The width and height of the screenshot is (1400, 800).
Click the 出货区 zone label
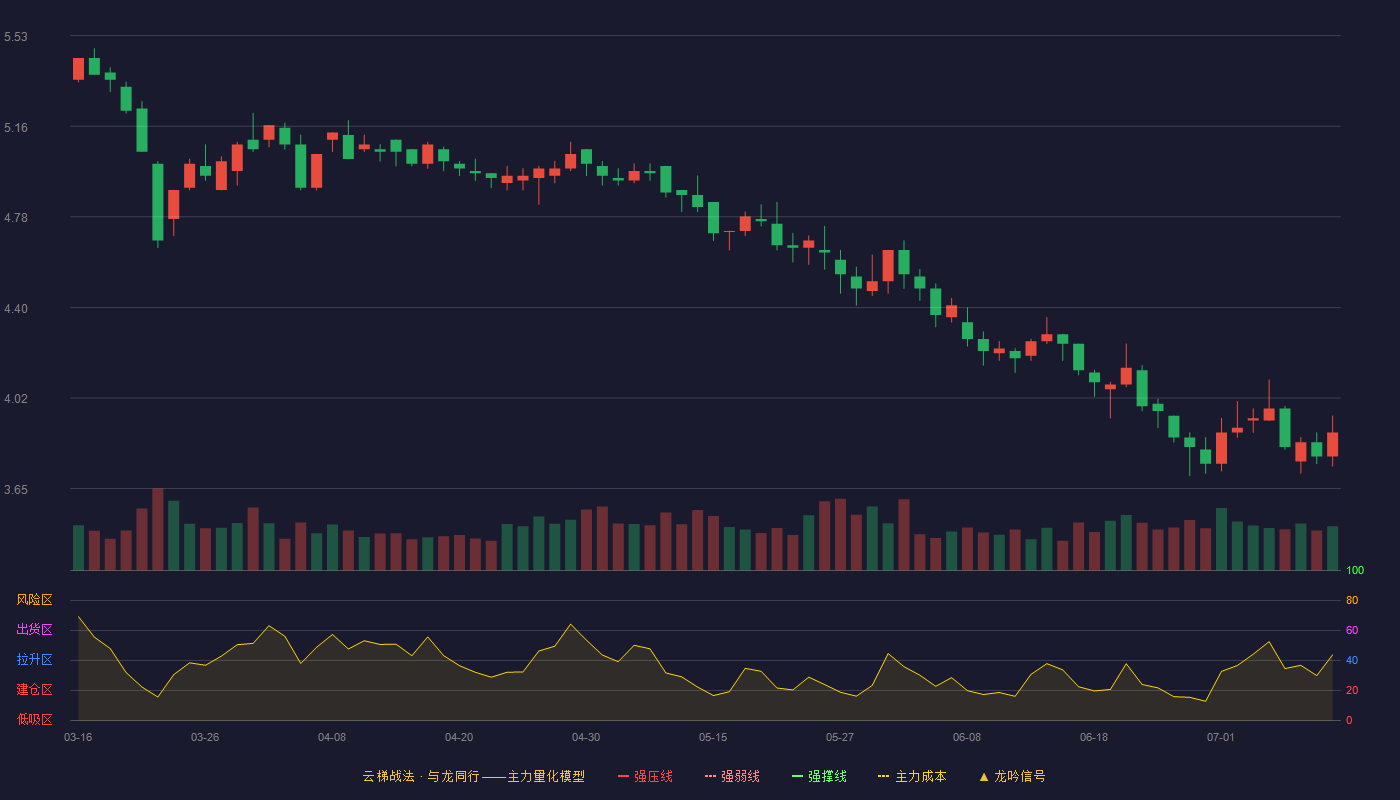(x=34, y=630)
